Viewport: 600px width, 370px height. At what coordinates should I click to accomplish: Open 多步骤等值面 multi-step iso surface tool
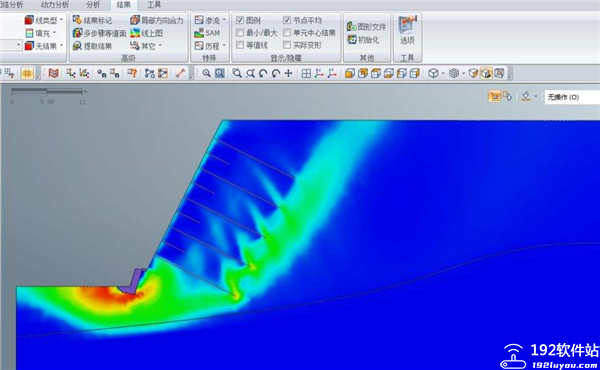(x=77, y=33)
